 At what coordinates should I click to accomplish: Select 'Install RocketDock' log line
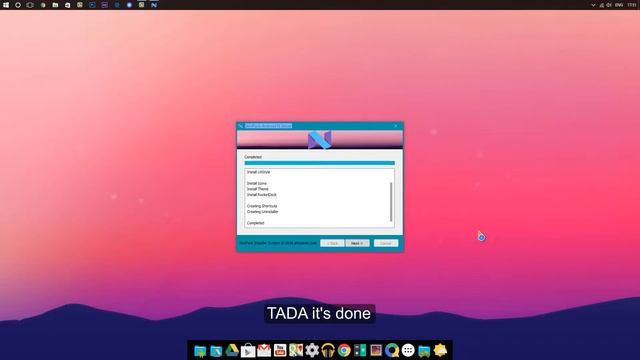(x=262, y=195)
